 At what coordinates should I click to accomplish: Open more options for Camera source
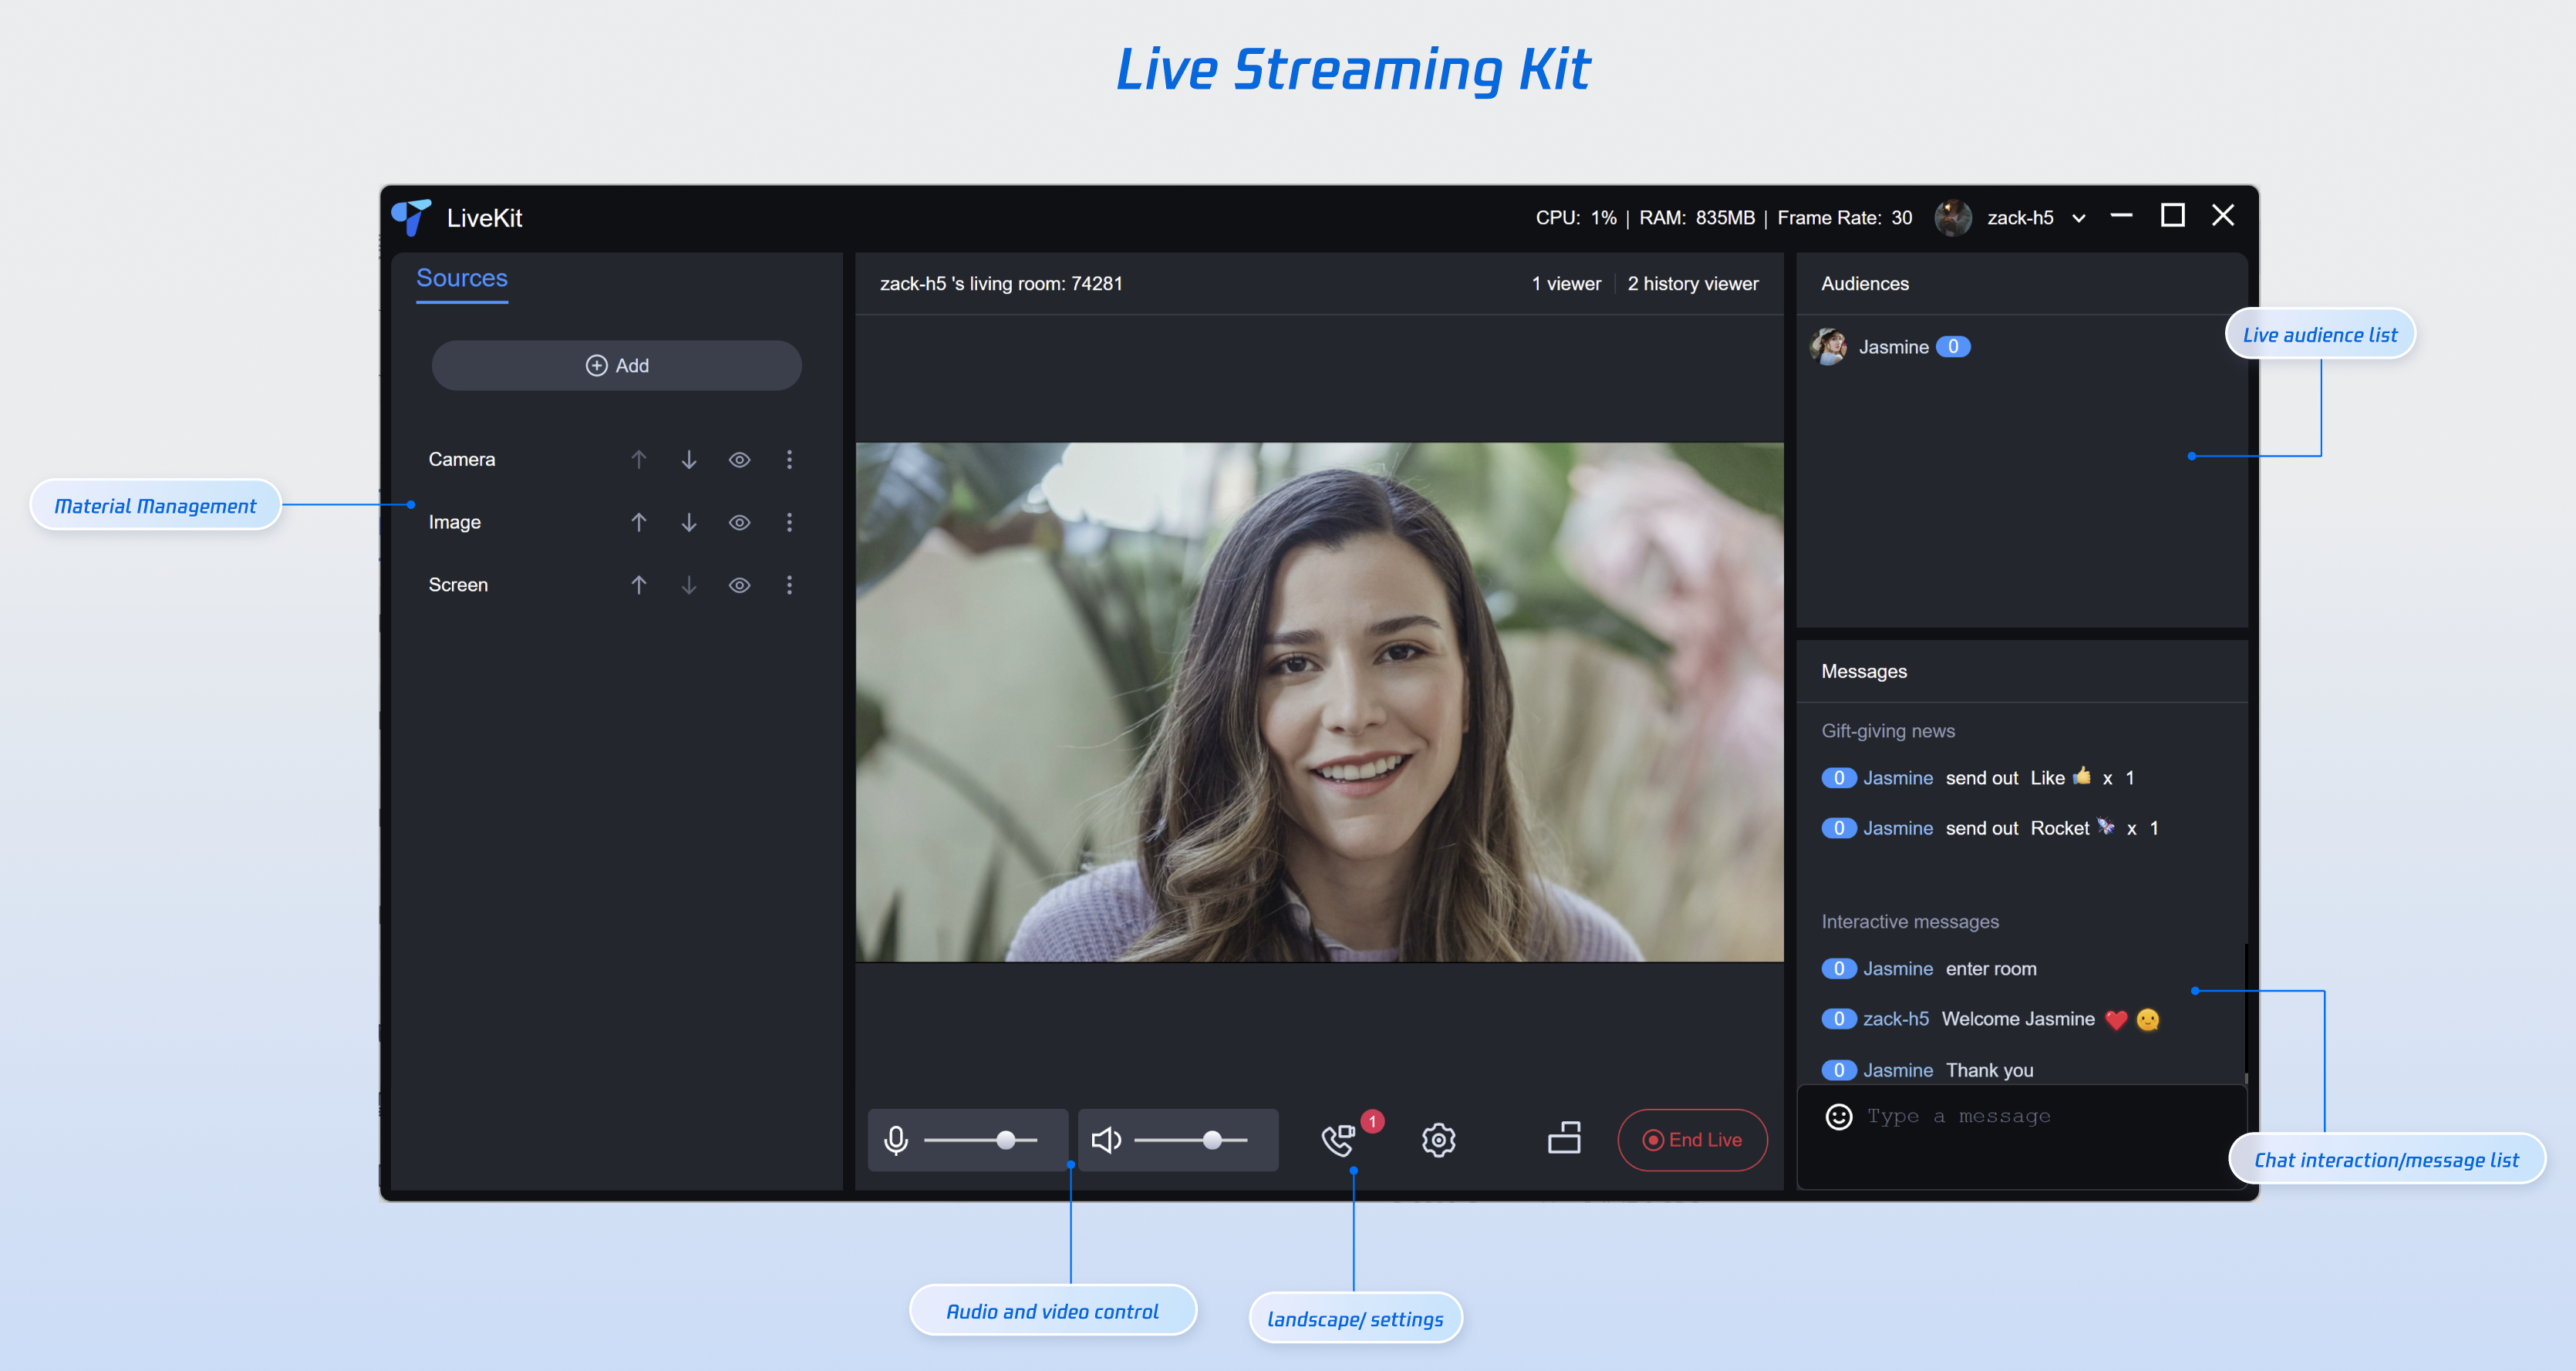click(x=789, y=459)
